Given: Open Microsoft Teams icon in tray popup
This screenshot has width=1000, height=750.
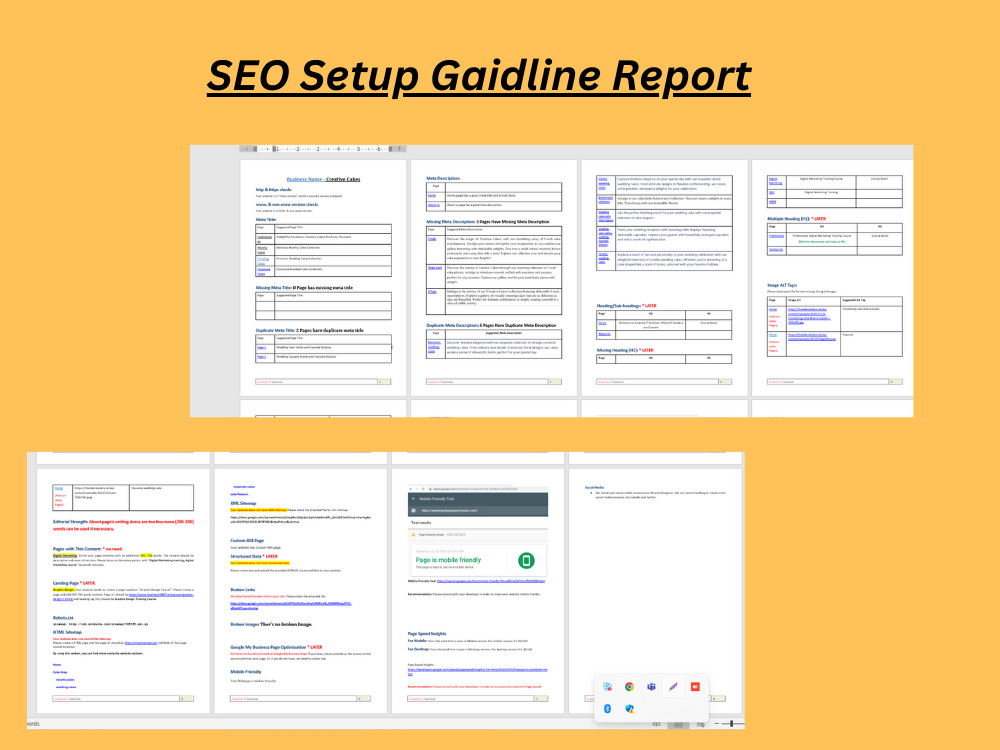Looking at the screenshot, I should coord(651,687).
